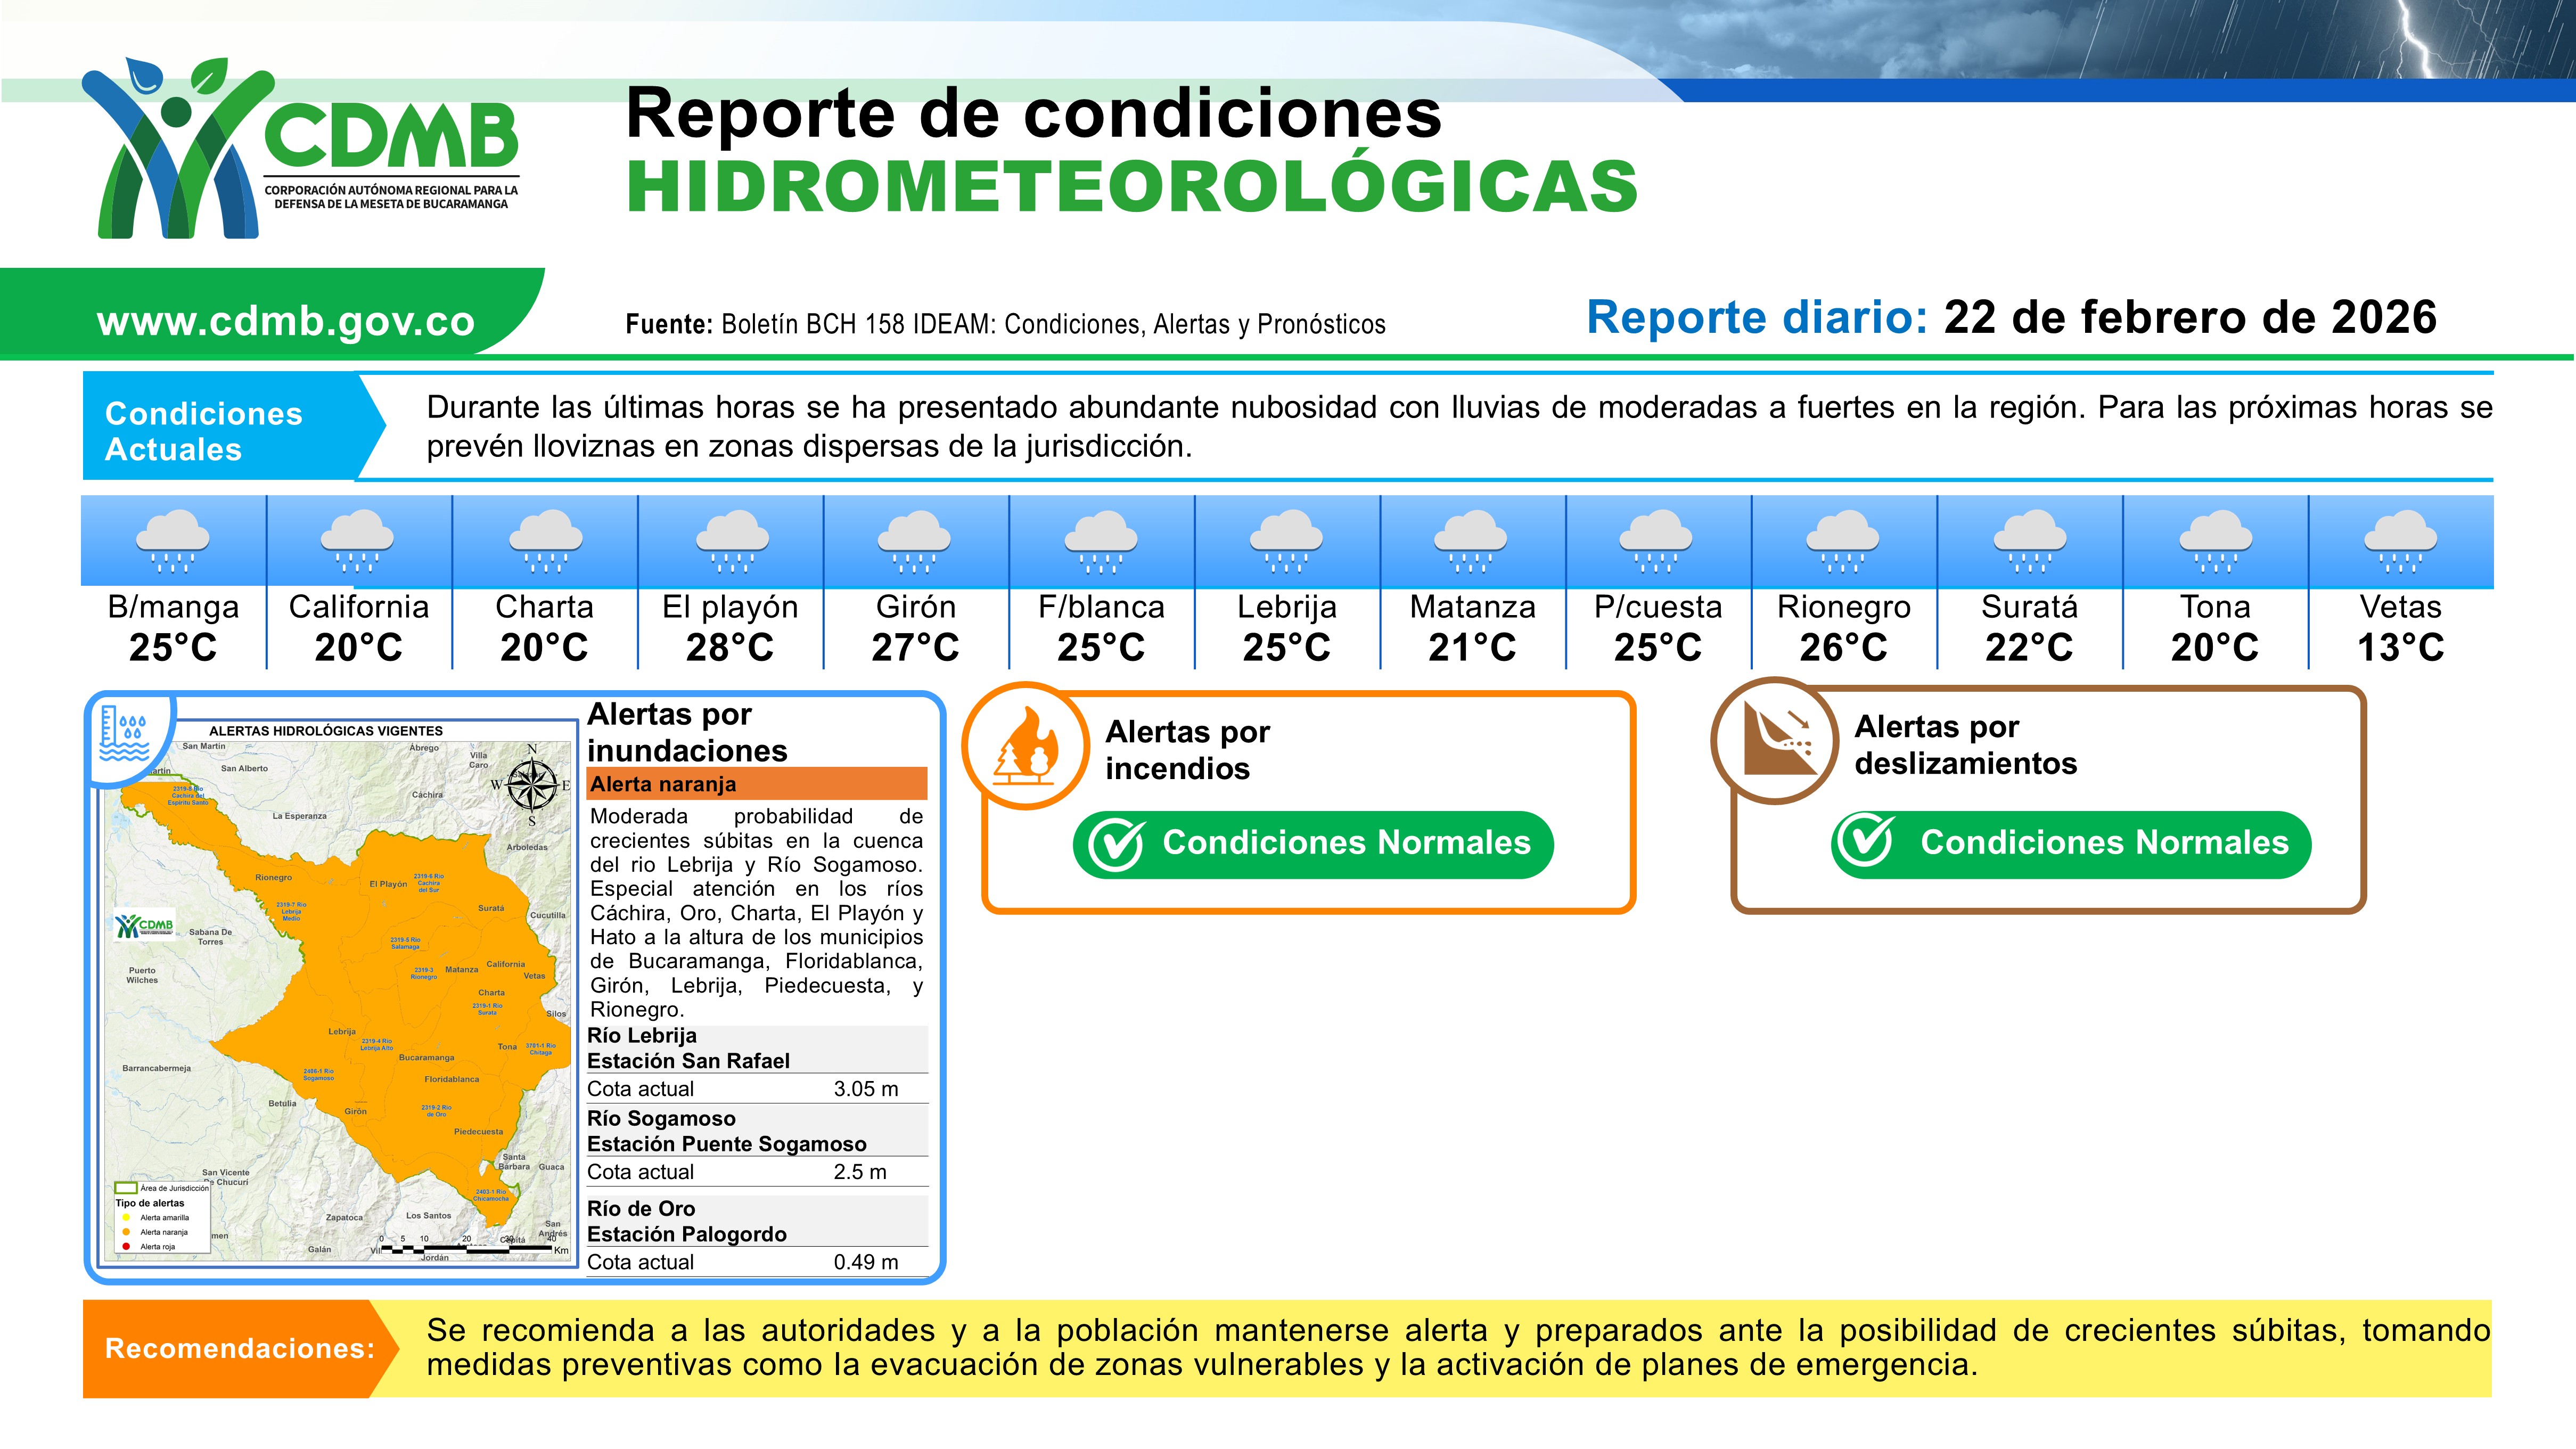
Task: Click the rain cloud icon above B/manga
Action: coord(173,542)
